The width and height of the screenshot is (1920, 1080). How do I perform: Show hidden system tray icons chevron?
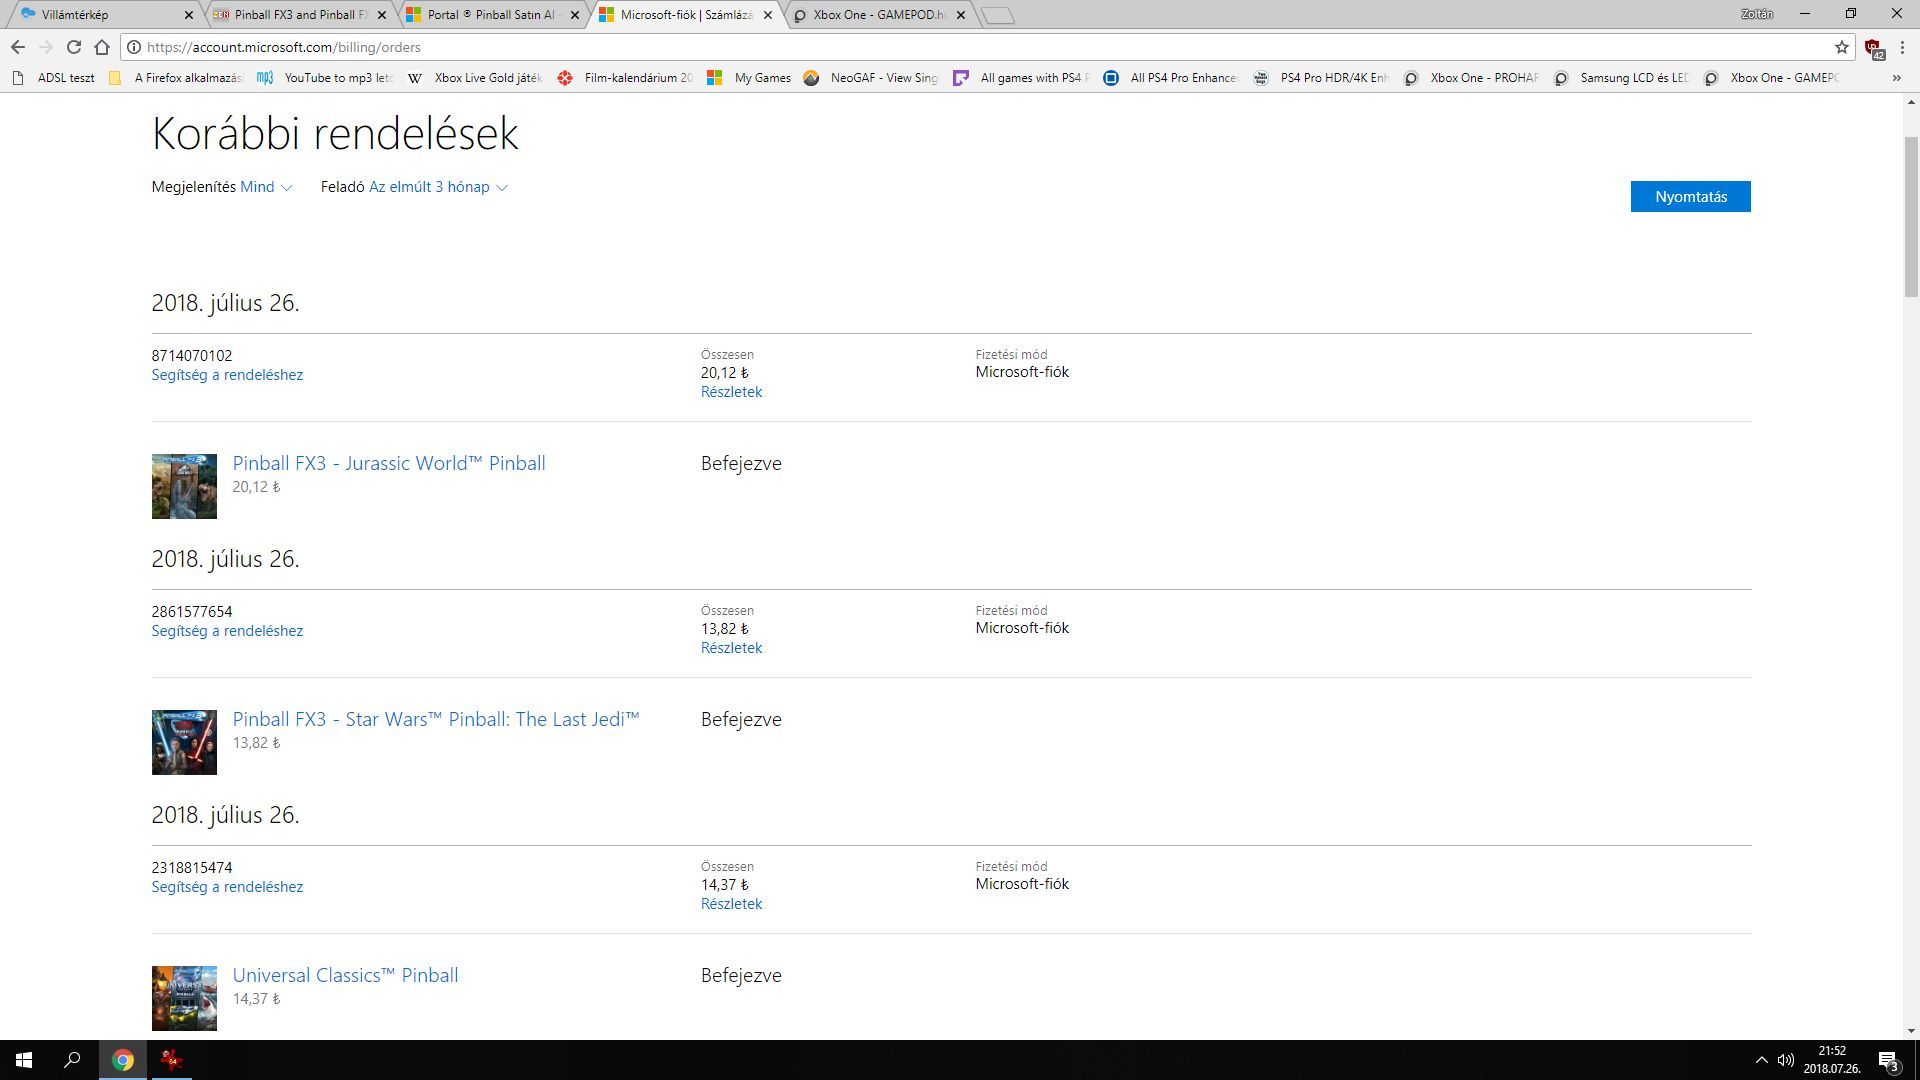[1761, 1060]
